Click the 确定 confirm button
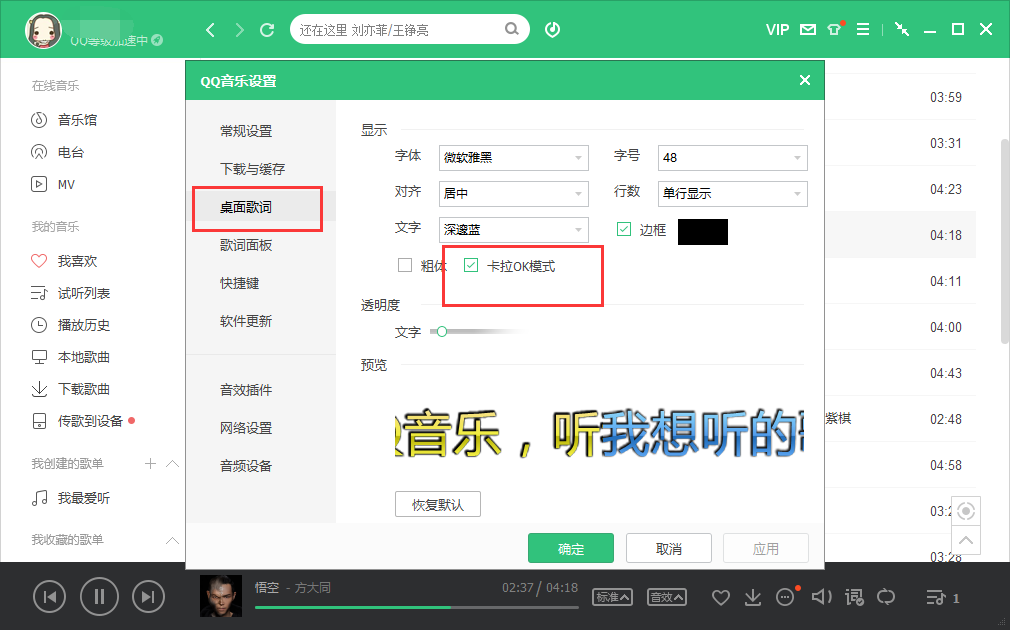Image resolution: width=1010 pixels, height=630 pixels. (x=571, y=549)
